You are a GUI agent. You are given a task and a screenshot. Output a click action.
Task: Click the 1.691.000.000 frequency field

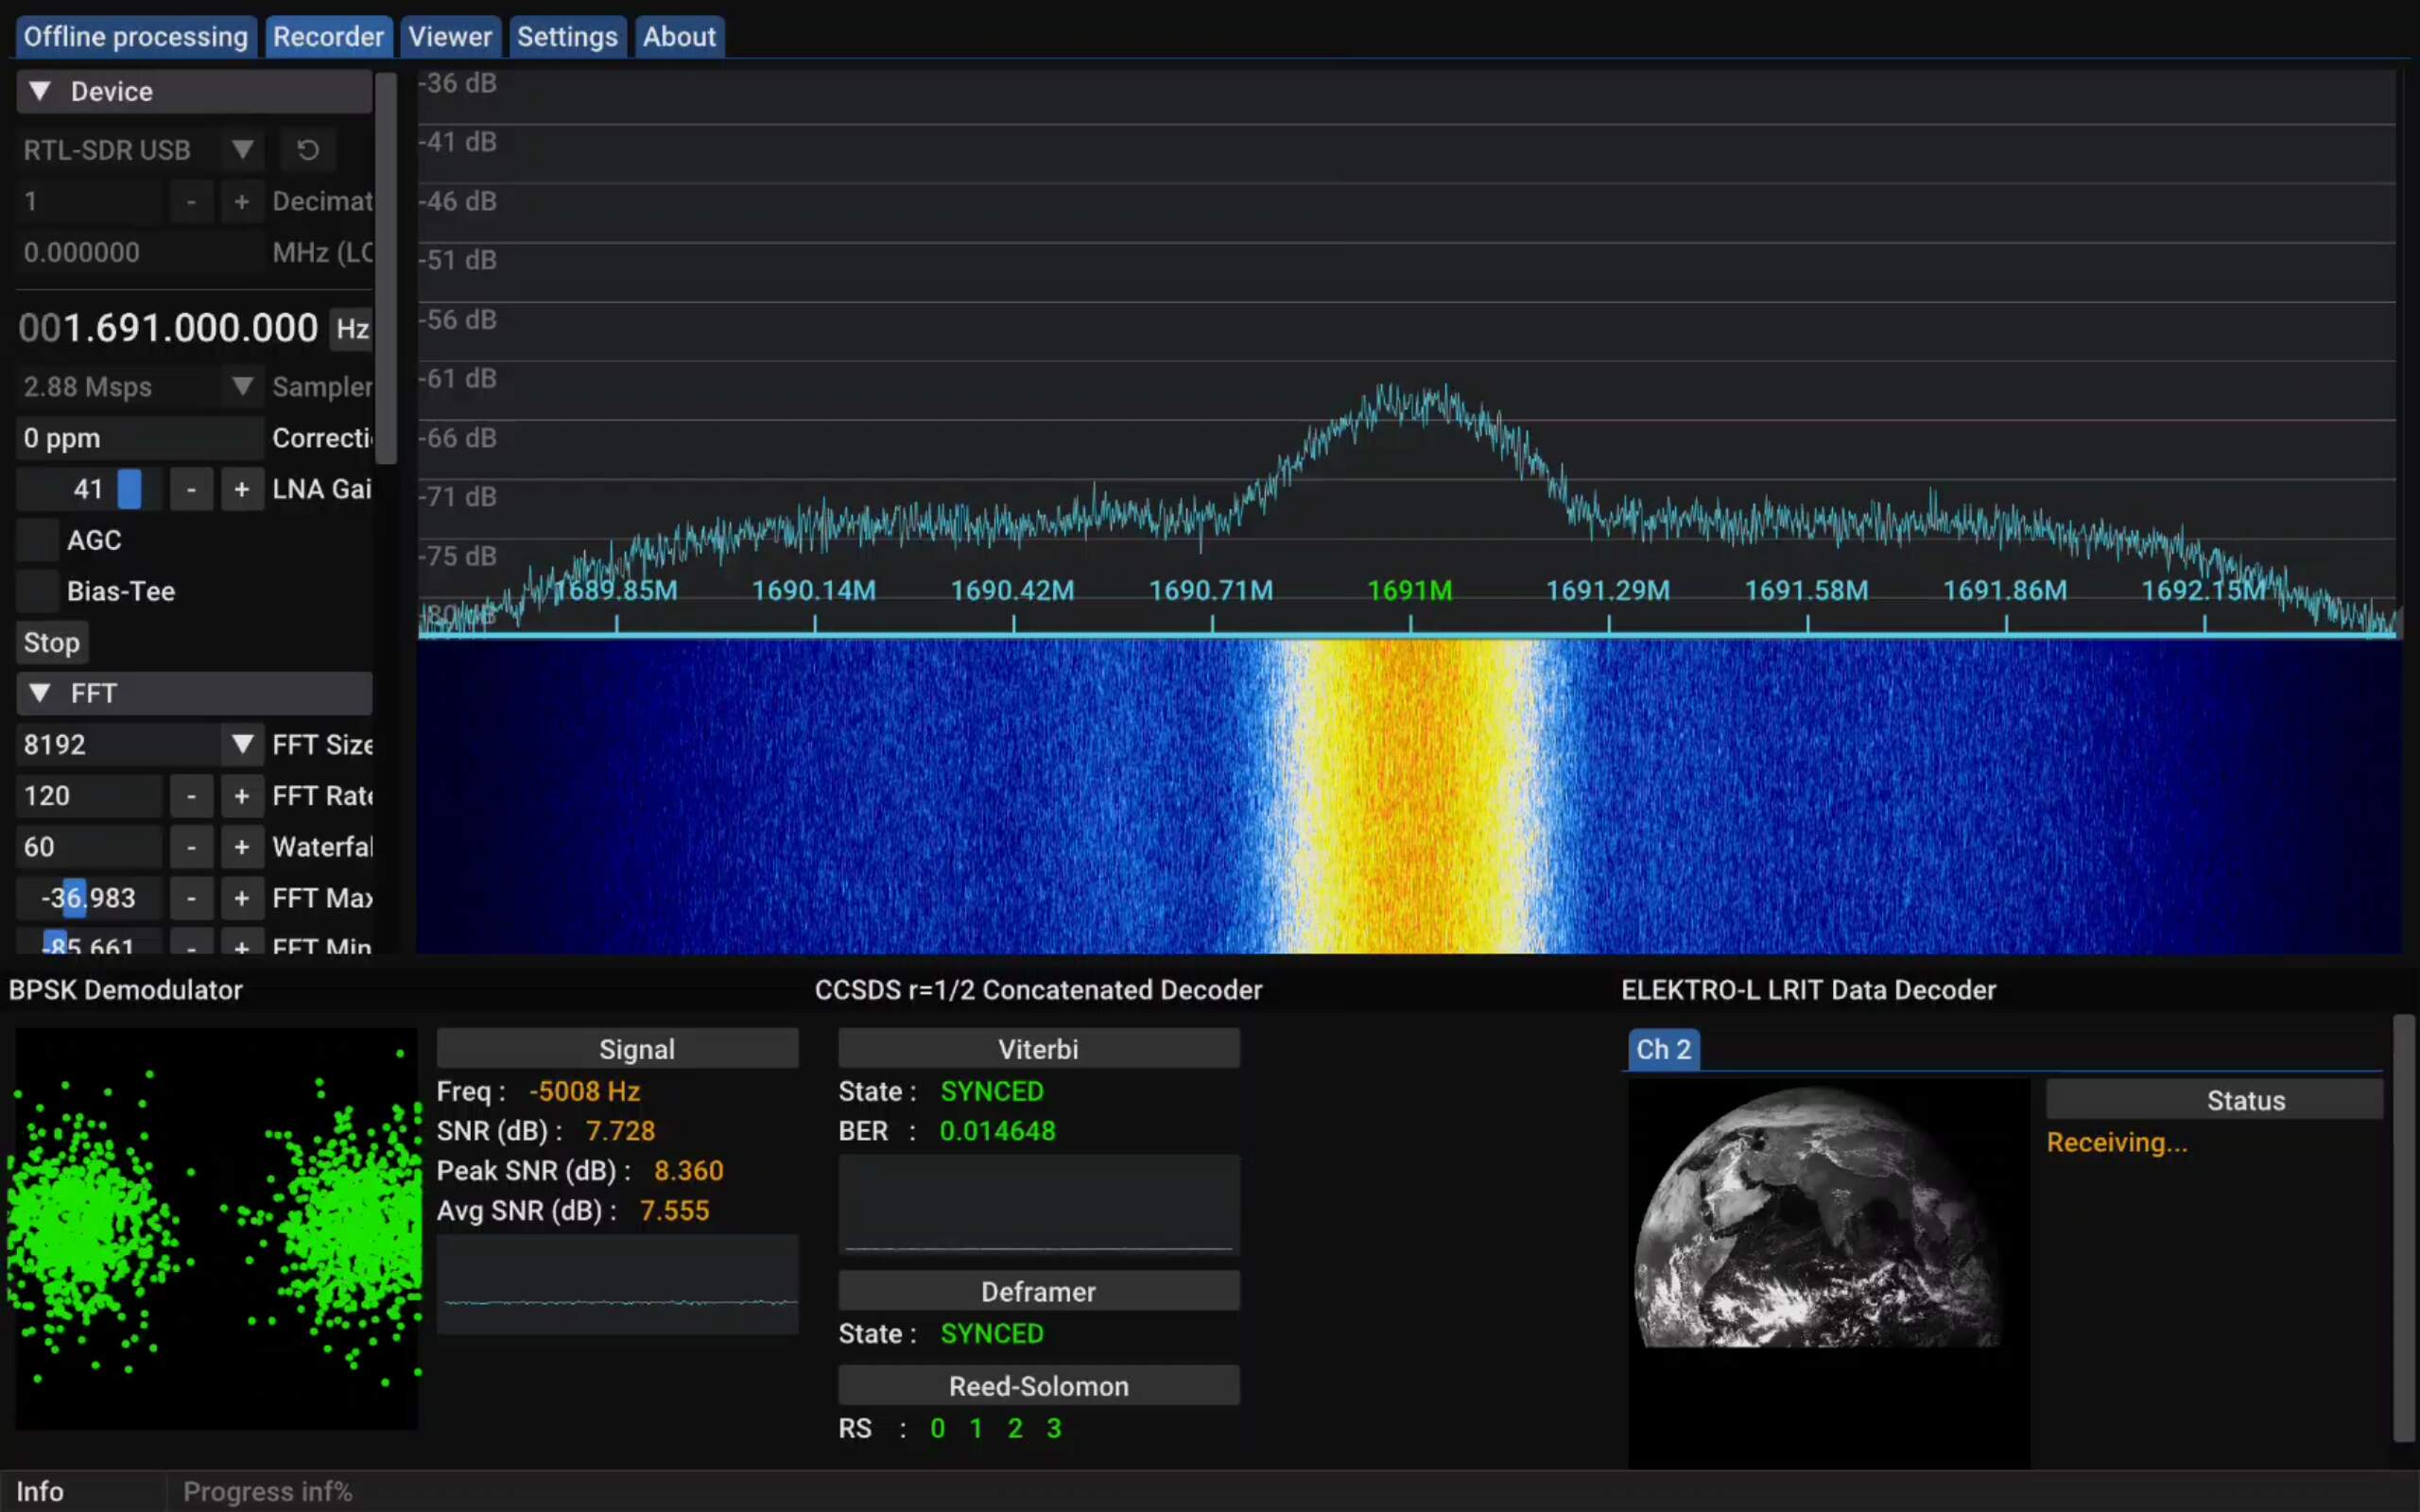pos(168,328)
